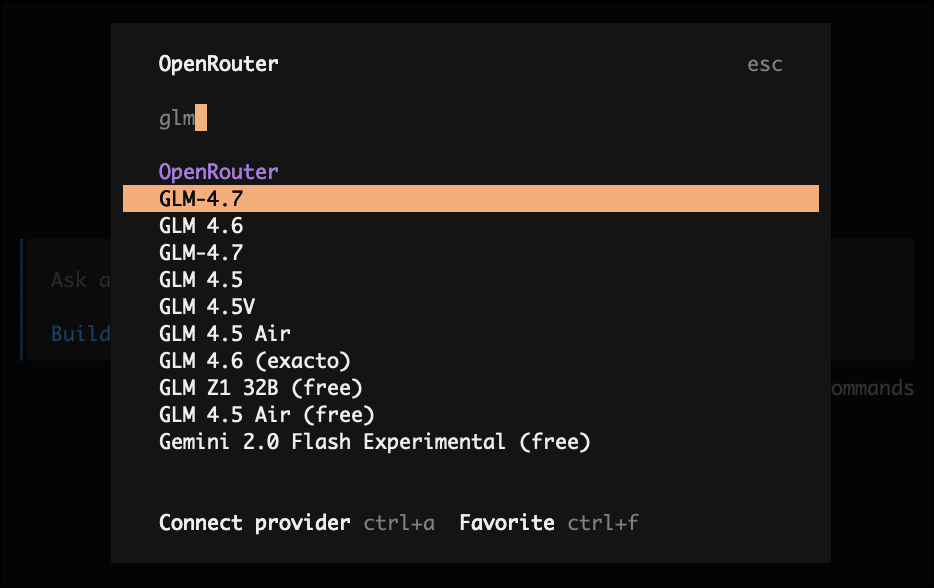The height and width of the screenshot is (588, 934).
Task: Click the dimmed "commands" text on right
Action: pyautogui.click(x=872, y=388)
